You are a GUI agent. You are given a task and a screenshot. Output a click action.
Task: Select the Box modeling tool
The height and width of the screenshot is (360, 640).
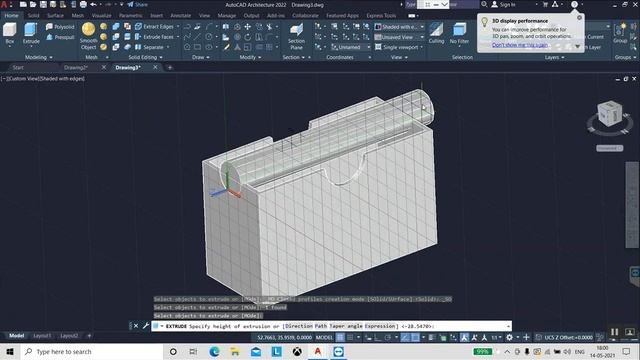pos(10,33)
